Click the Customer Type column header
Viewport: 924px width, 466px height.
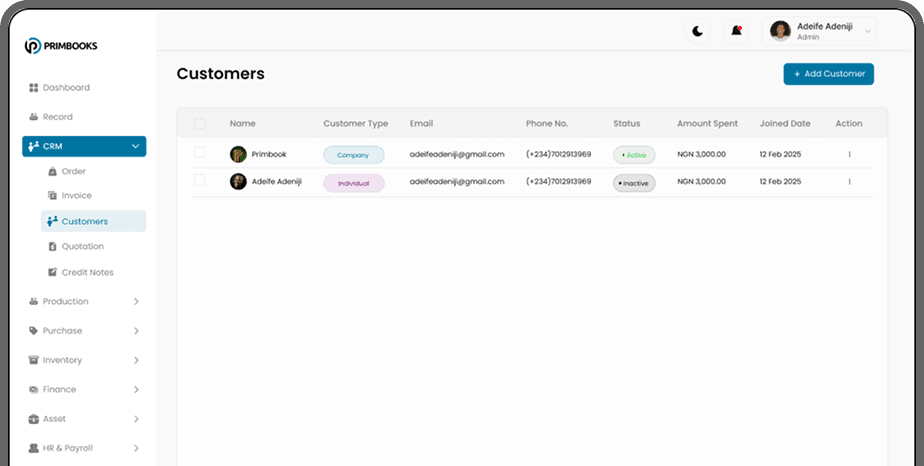pyautogui.click(x=355, y=124)
